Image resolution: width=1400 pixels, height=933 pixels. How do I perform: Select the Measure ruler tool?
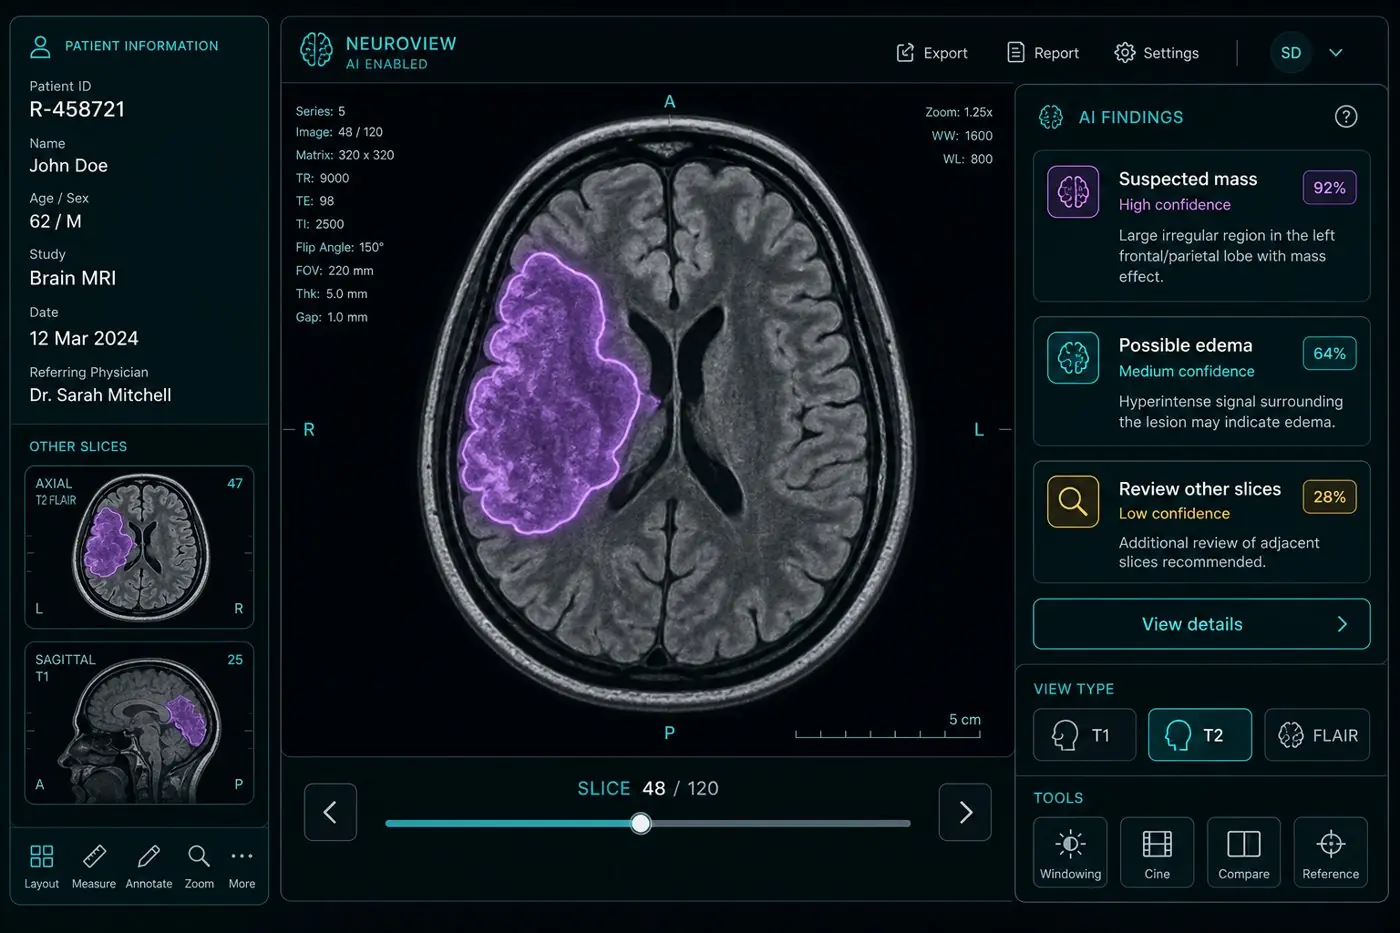click(94, 866)
